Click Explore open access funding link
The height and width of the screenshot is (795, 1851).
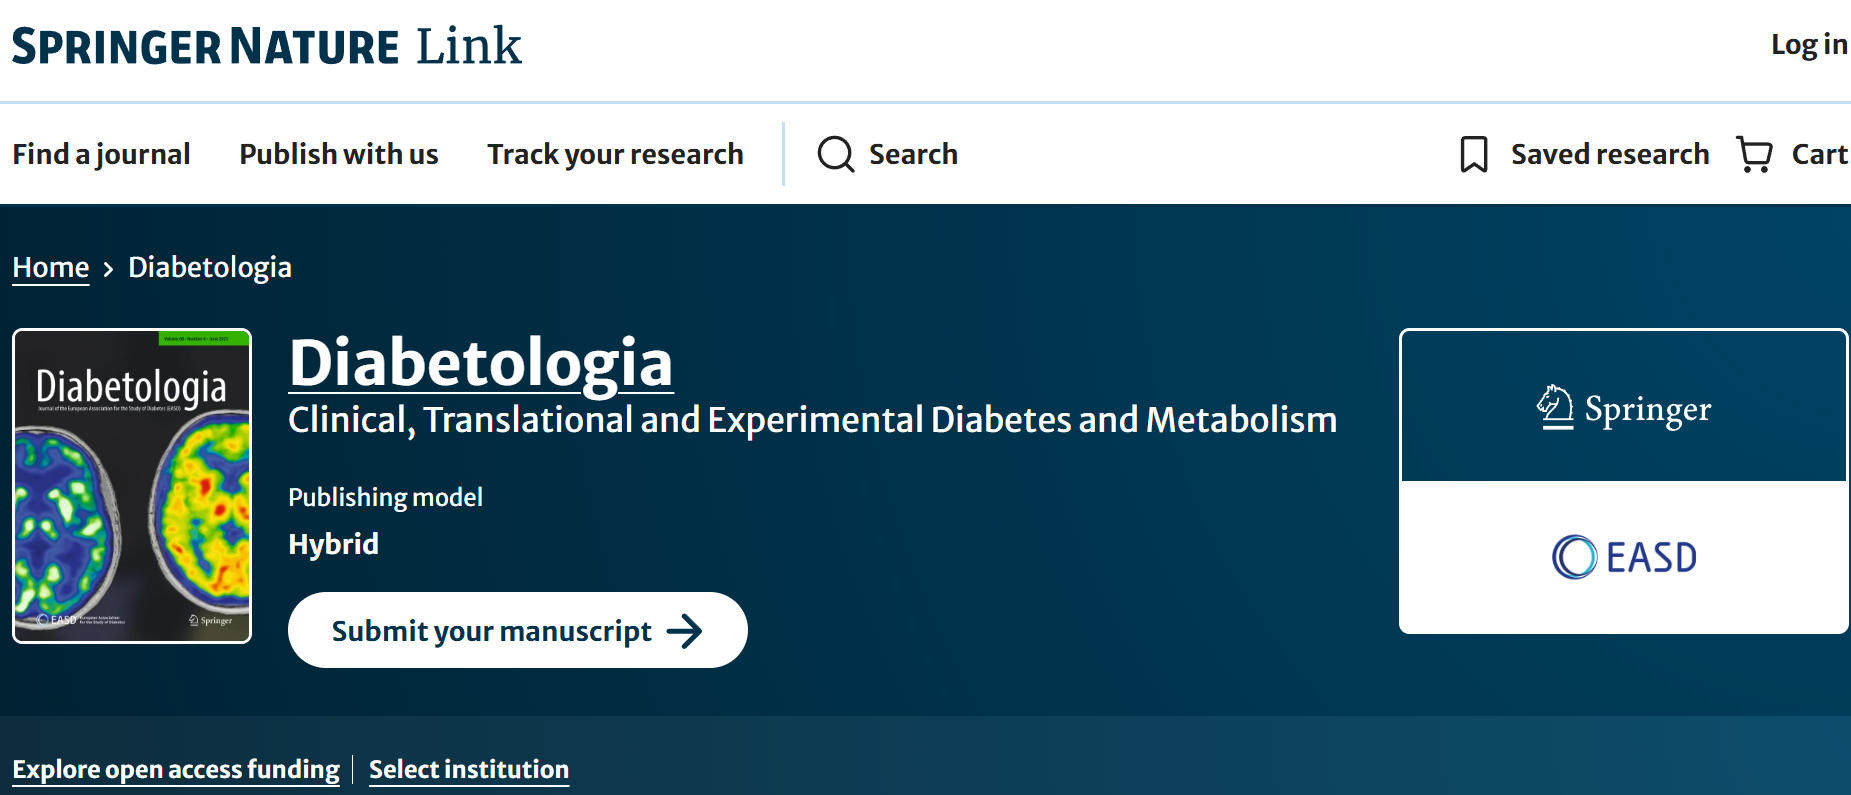pyautogui.click(x=176, y=769)
